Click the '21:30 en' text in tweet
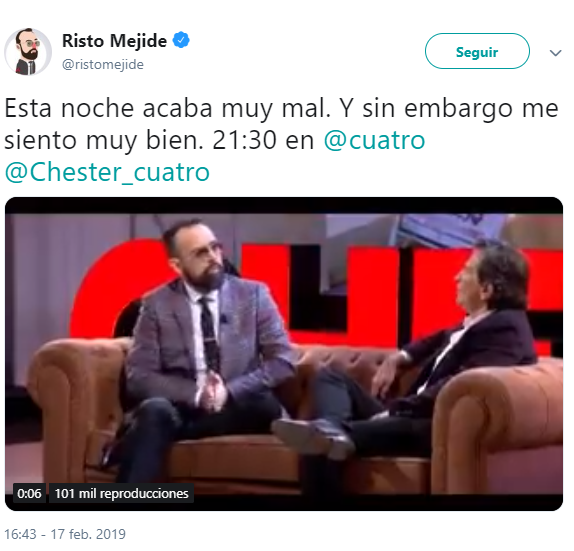 [263, 140]
